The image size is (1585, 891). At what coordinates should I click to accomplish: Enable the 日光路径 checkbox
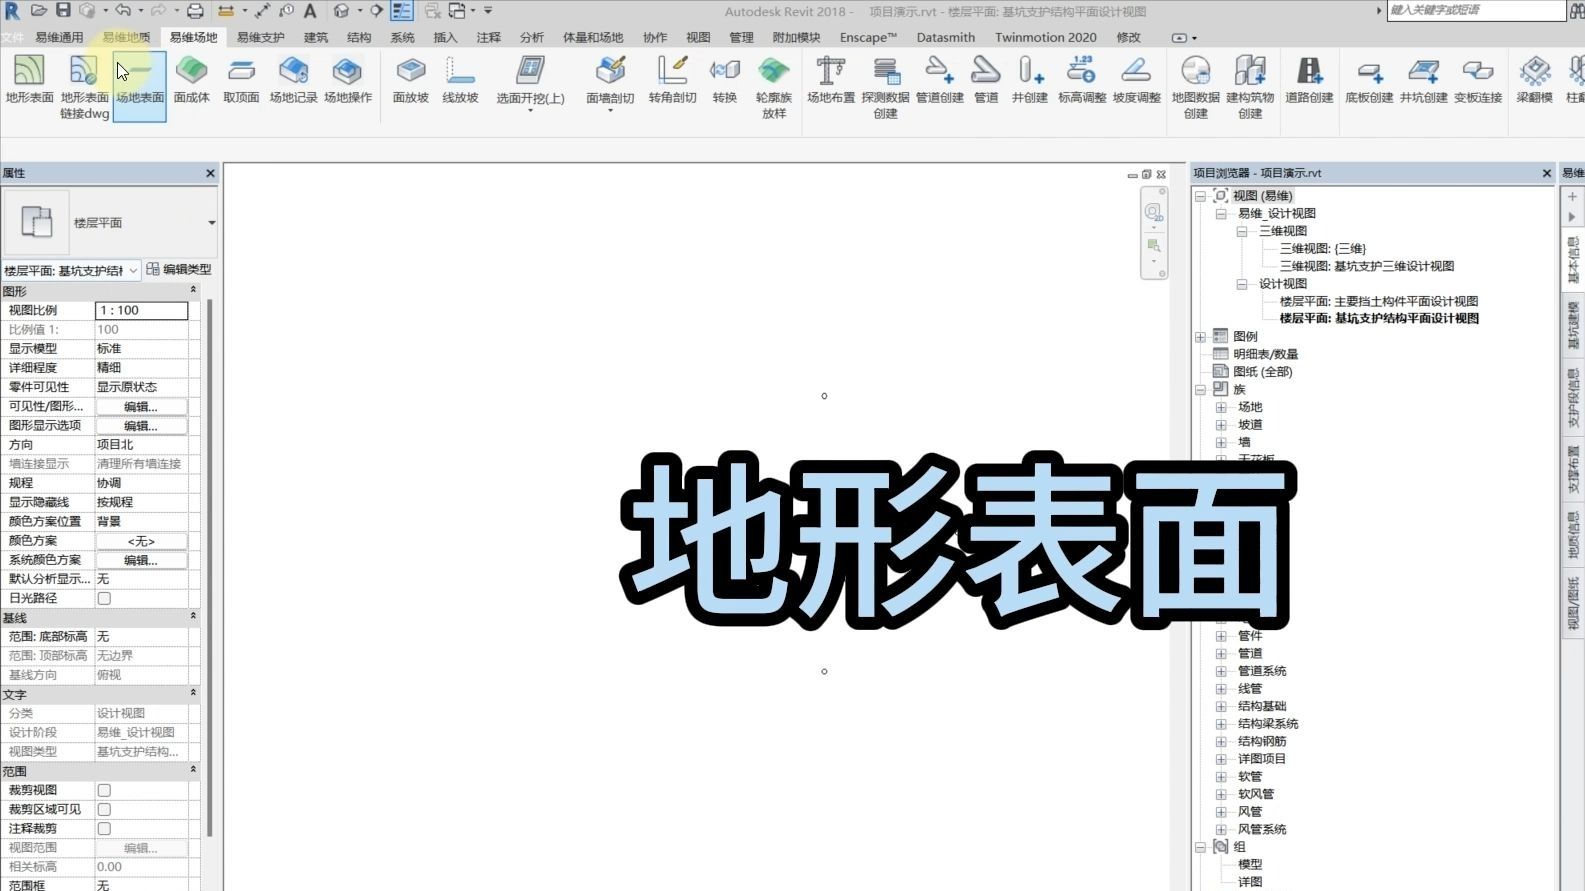tap(104, 598)
